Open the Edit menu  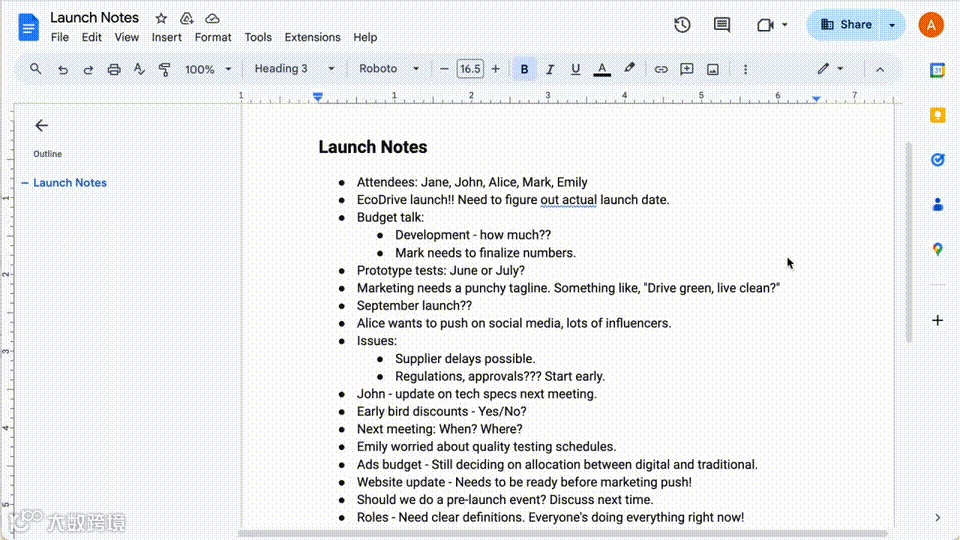point(91,37)
